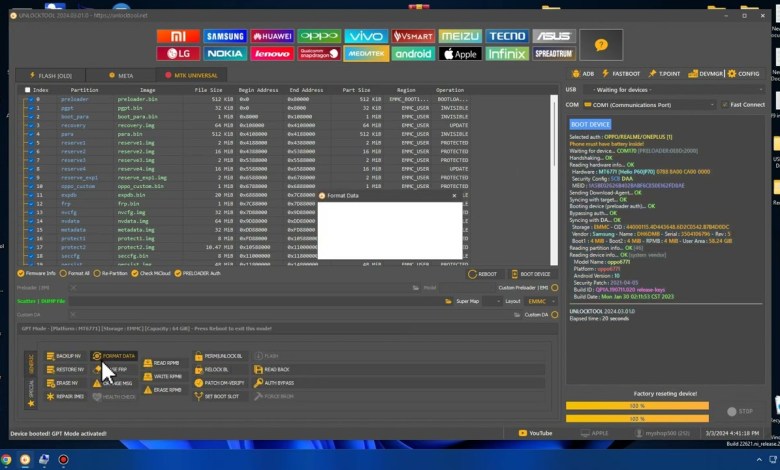The width and height of the screenshot is (780, 470).
Task: Enable the Custom Preloader EMI toggle
Action: pos(555,288)
